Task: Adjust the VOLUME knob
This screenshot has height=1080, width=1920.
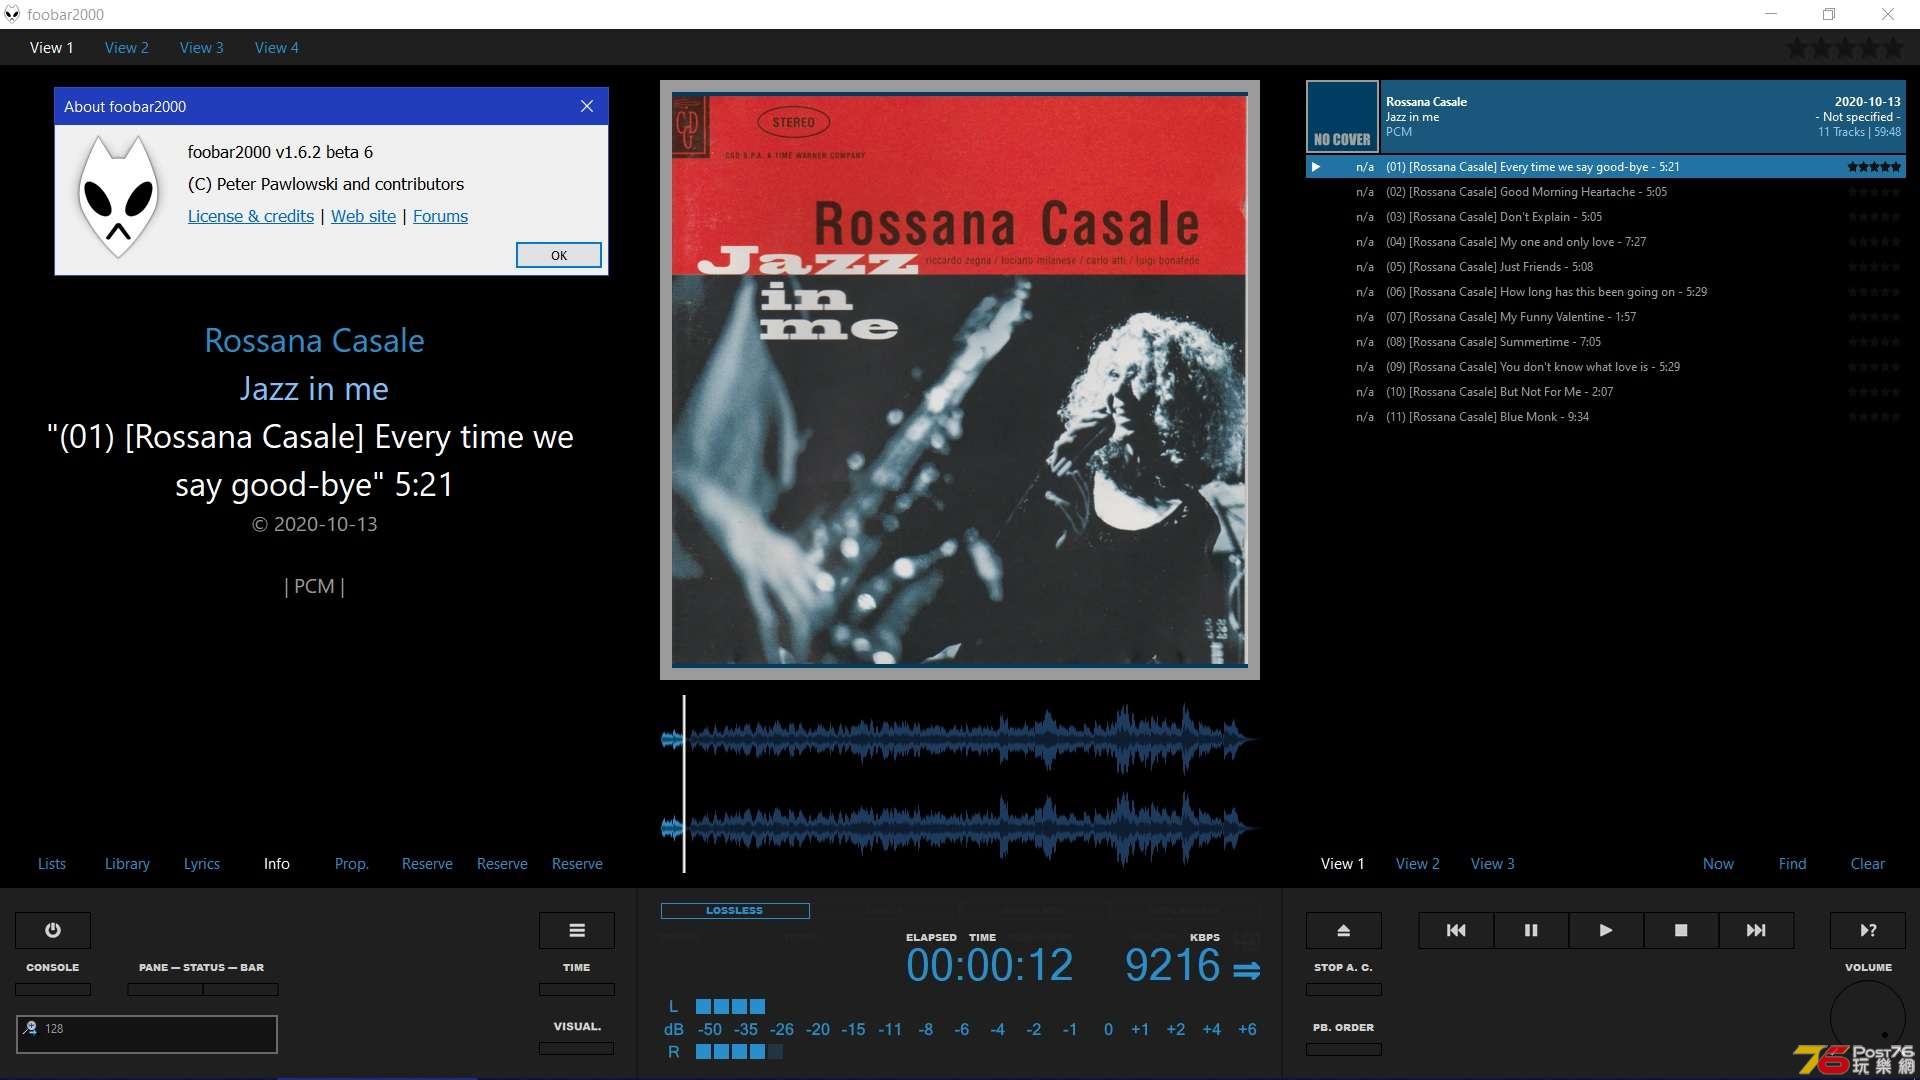Action: click(x=1868, y=1018)
